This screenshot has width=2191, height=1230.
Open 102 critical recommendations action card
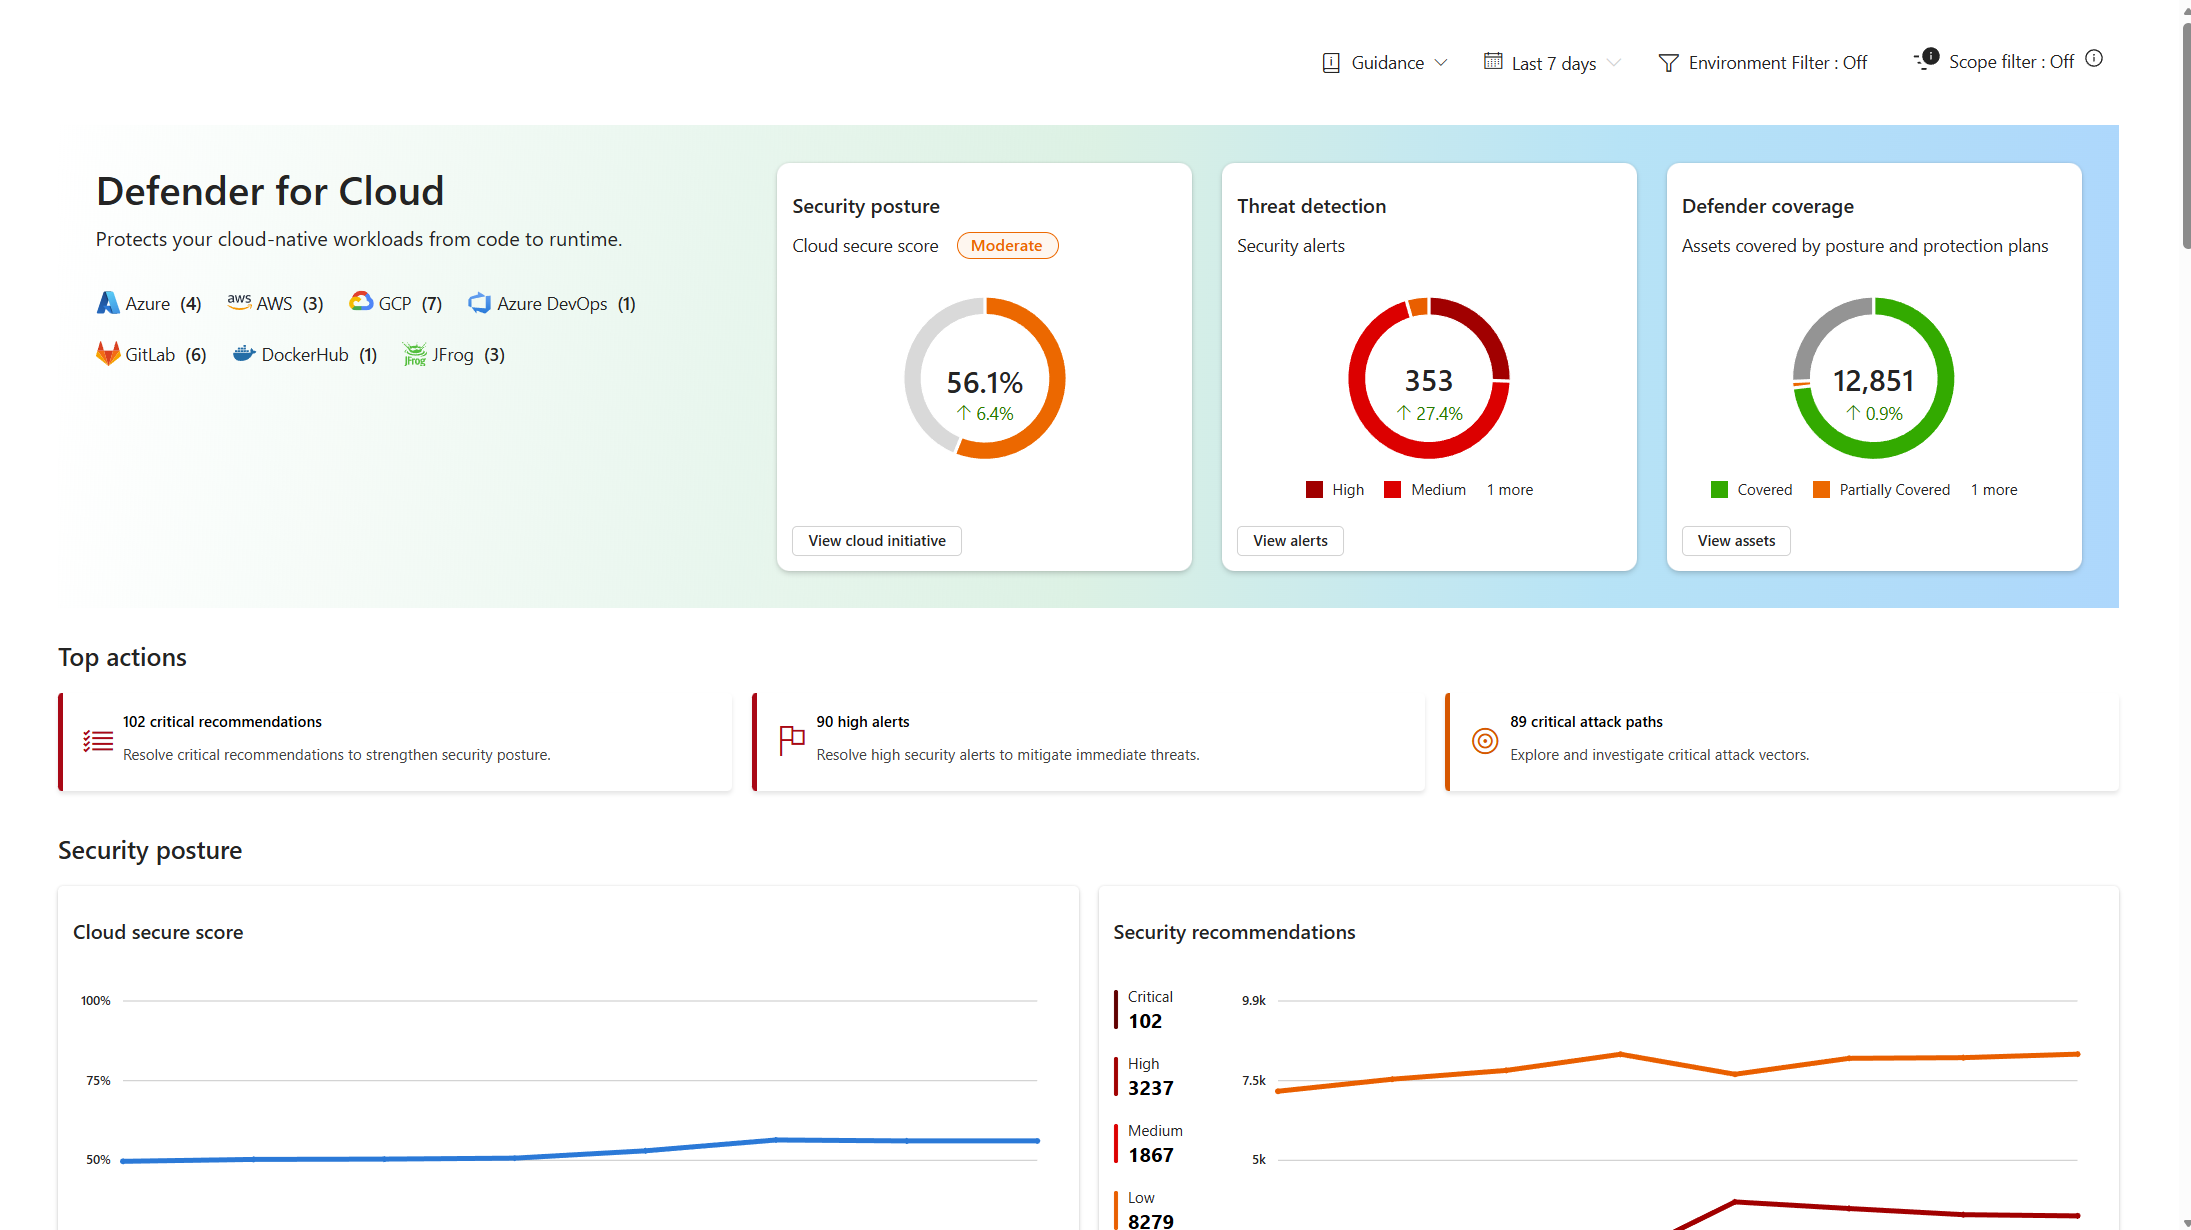(395, 741)
